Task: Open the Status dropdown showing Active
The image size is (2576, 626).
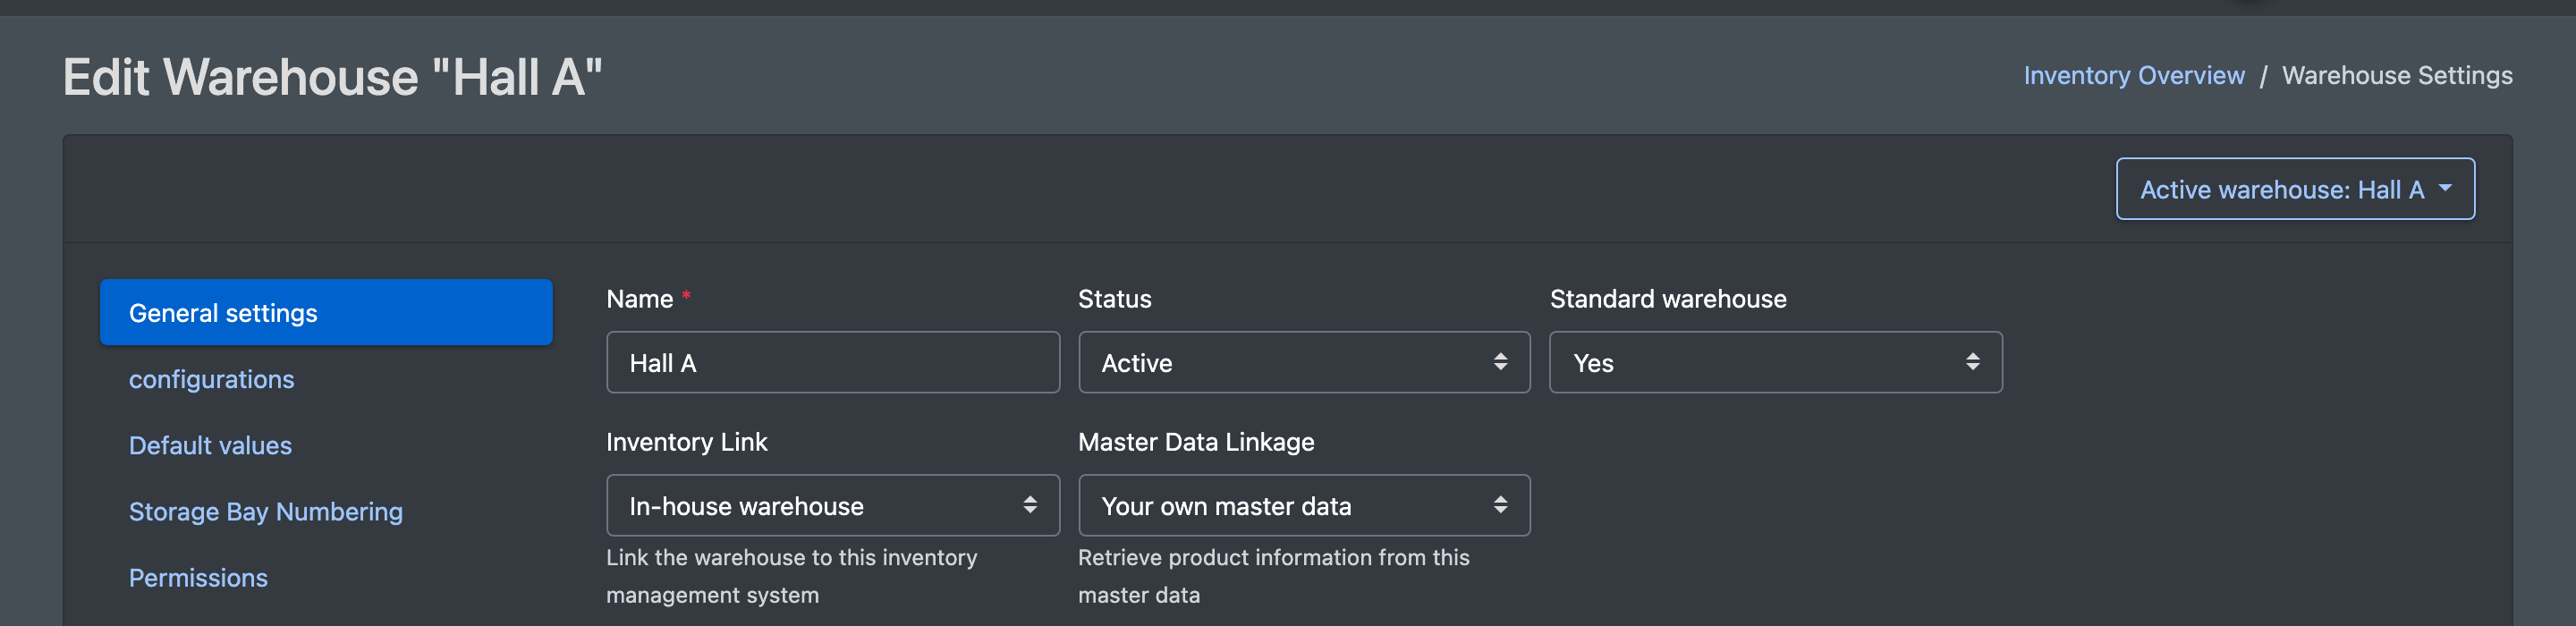Action: pyautogui.click(x=1304, y=363)
